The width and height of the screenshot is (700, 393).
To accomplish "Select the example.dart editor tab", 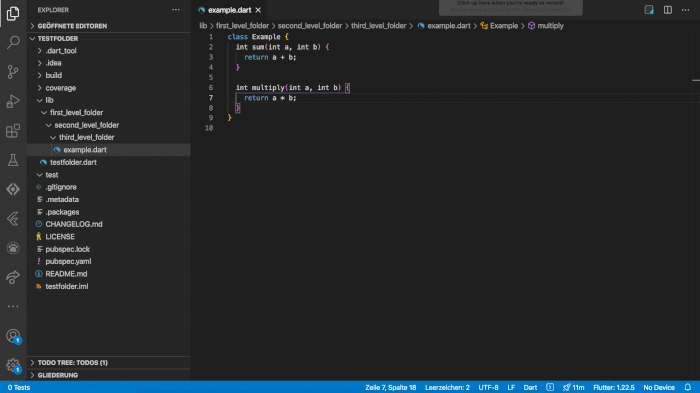I will tap(229, 10).
